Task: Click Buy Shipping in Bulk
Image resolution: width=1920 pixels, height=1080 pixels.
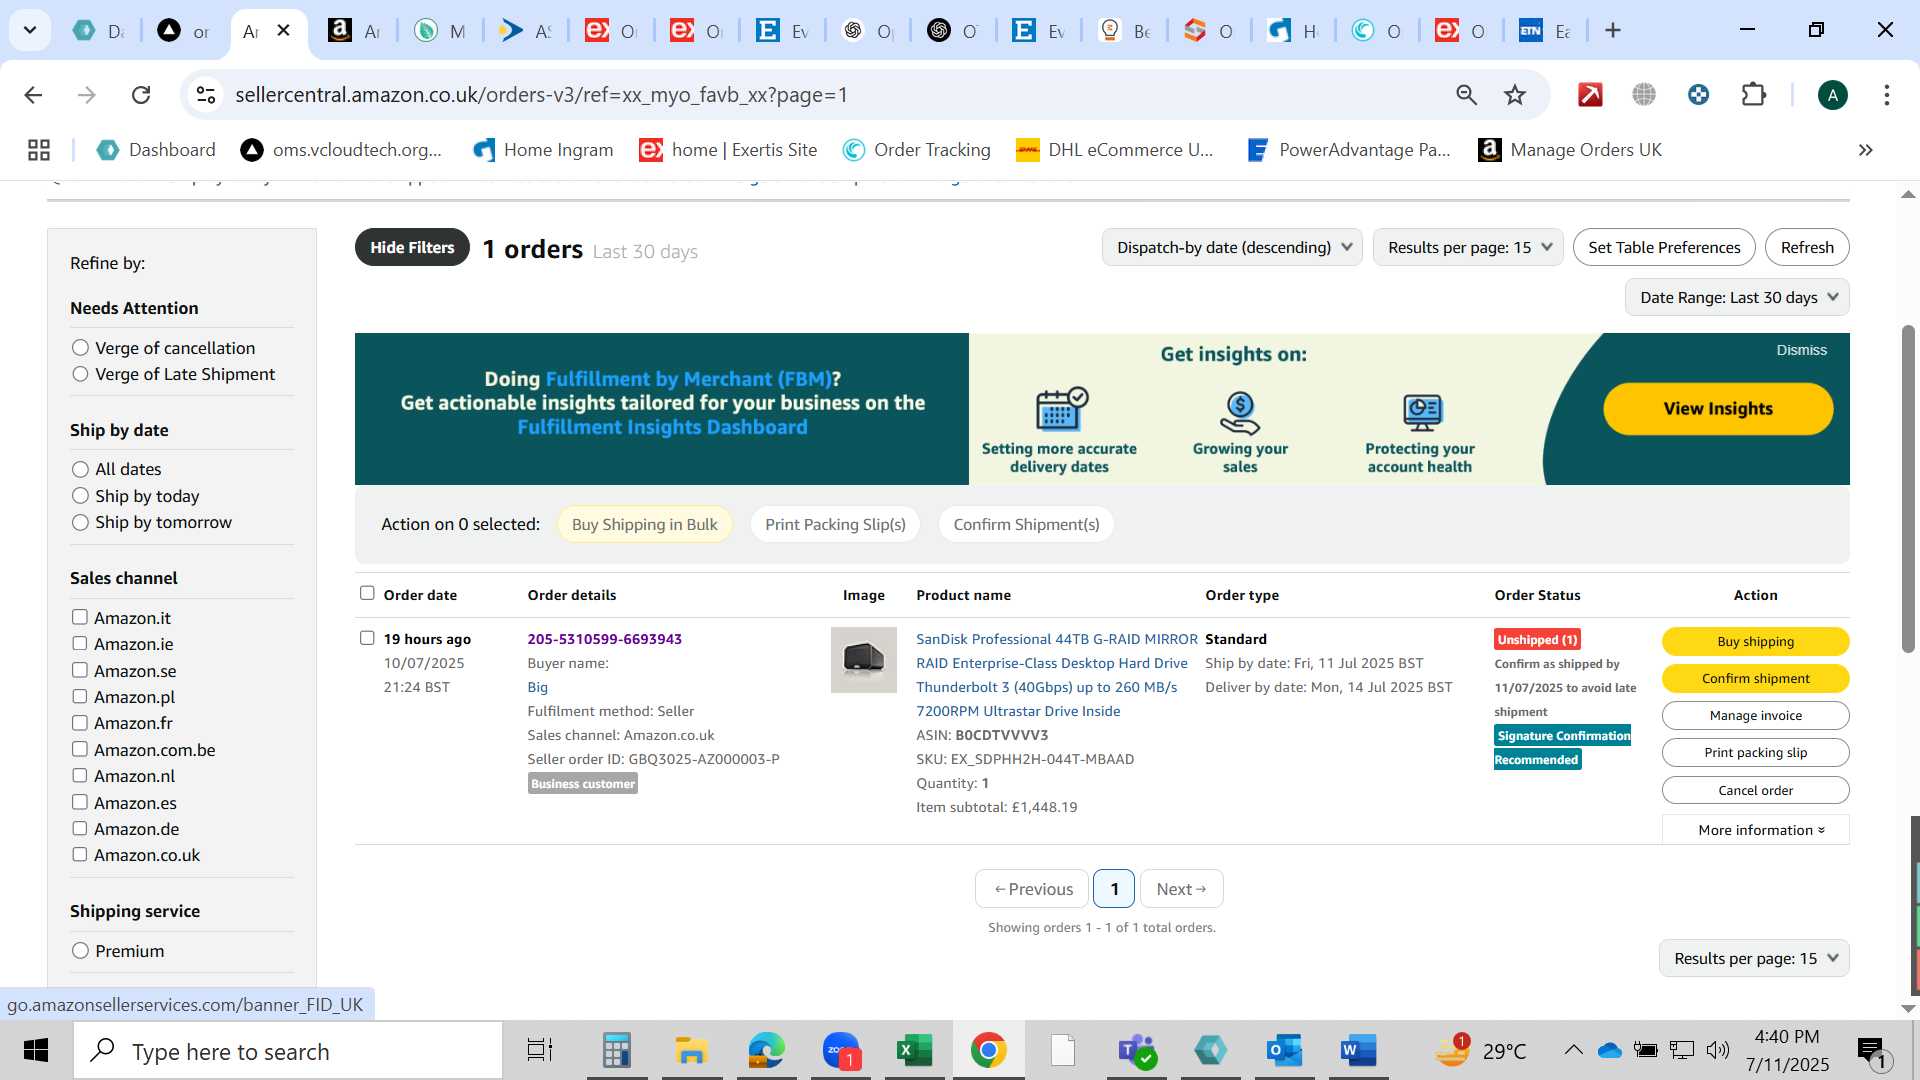Action: (644, 524)
